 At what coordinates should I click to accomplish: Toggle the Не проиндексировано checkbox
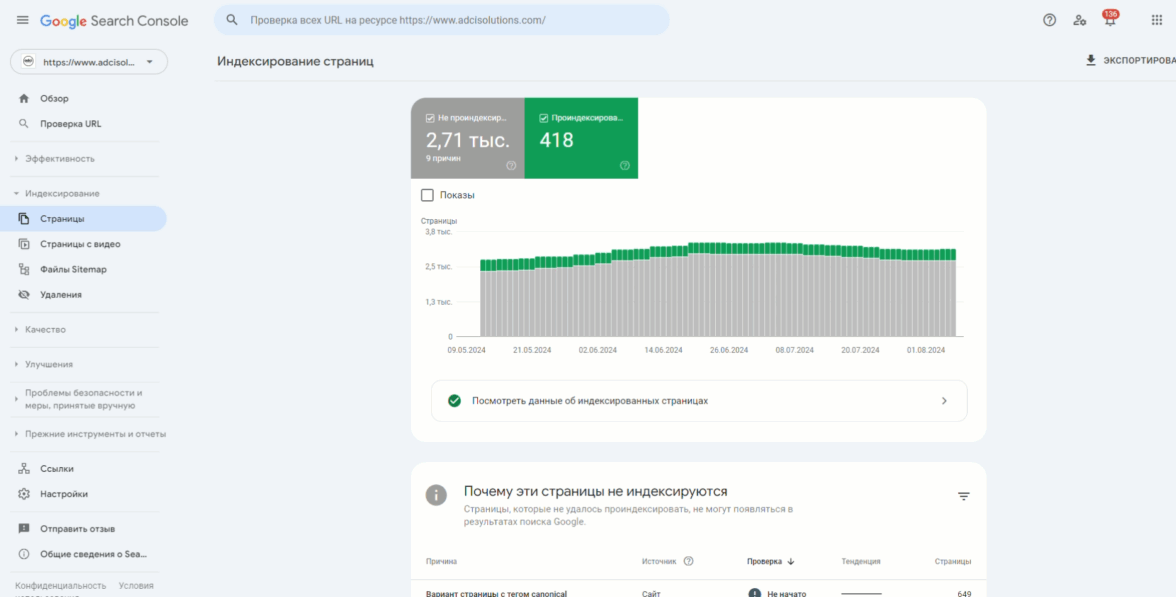[x=430, y=117]
